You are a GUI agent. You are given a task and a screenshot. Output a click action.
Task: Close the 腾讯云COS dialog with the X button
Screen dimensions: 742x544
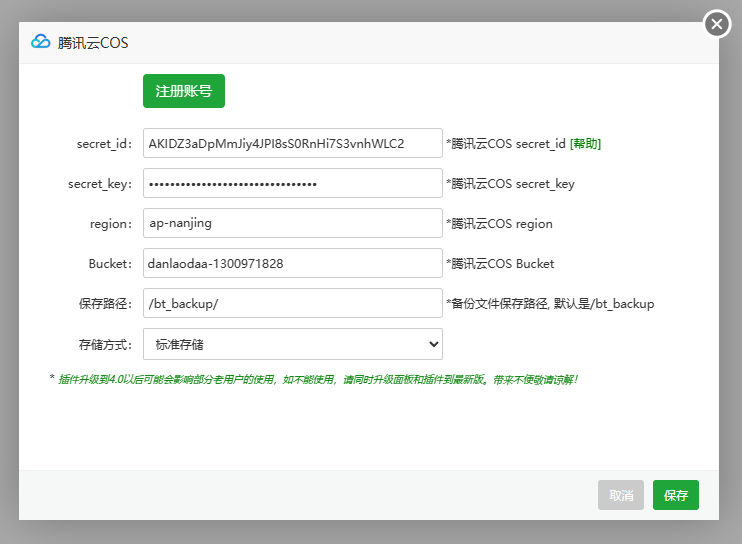point(717,24)
